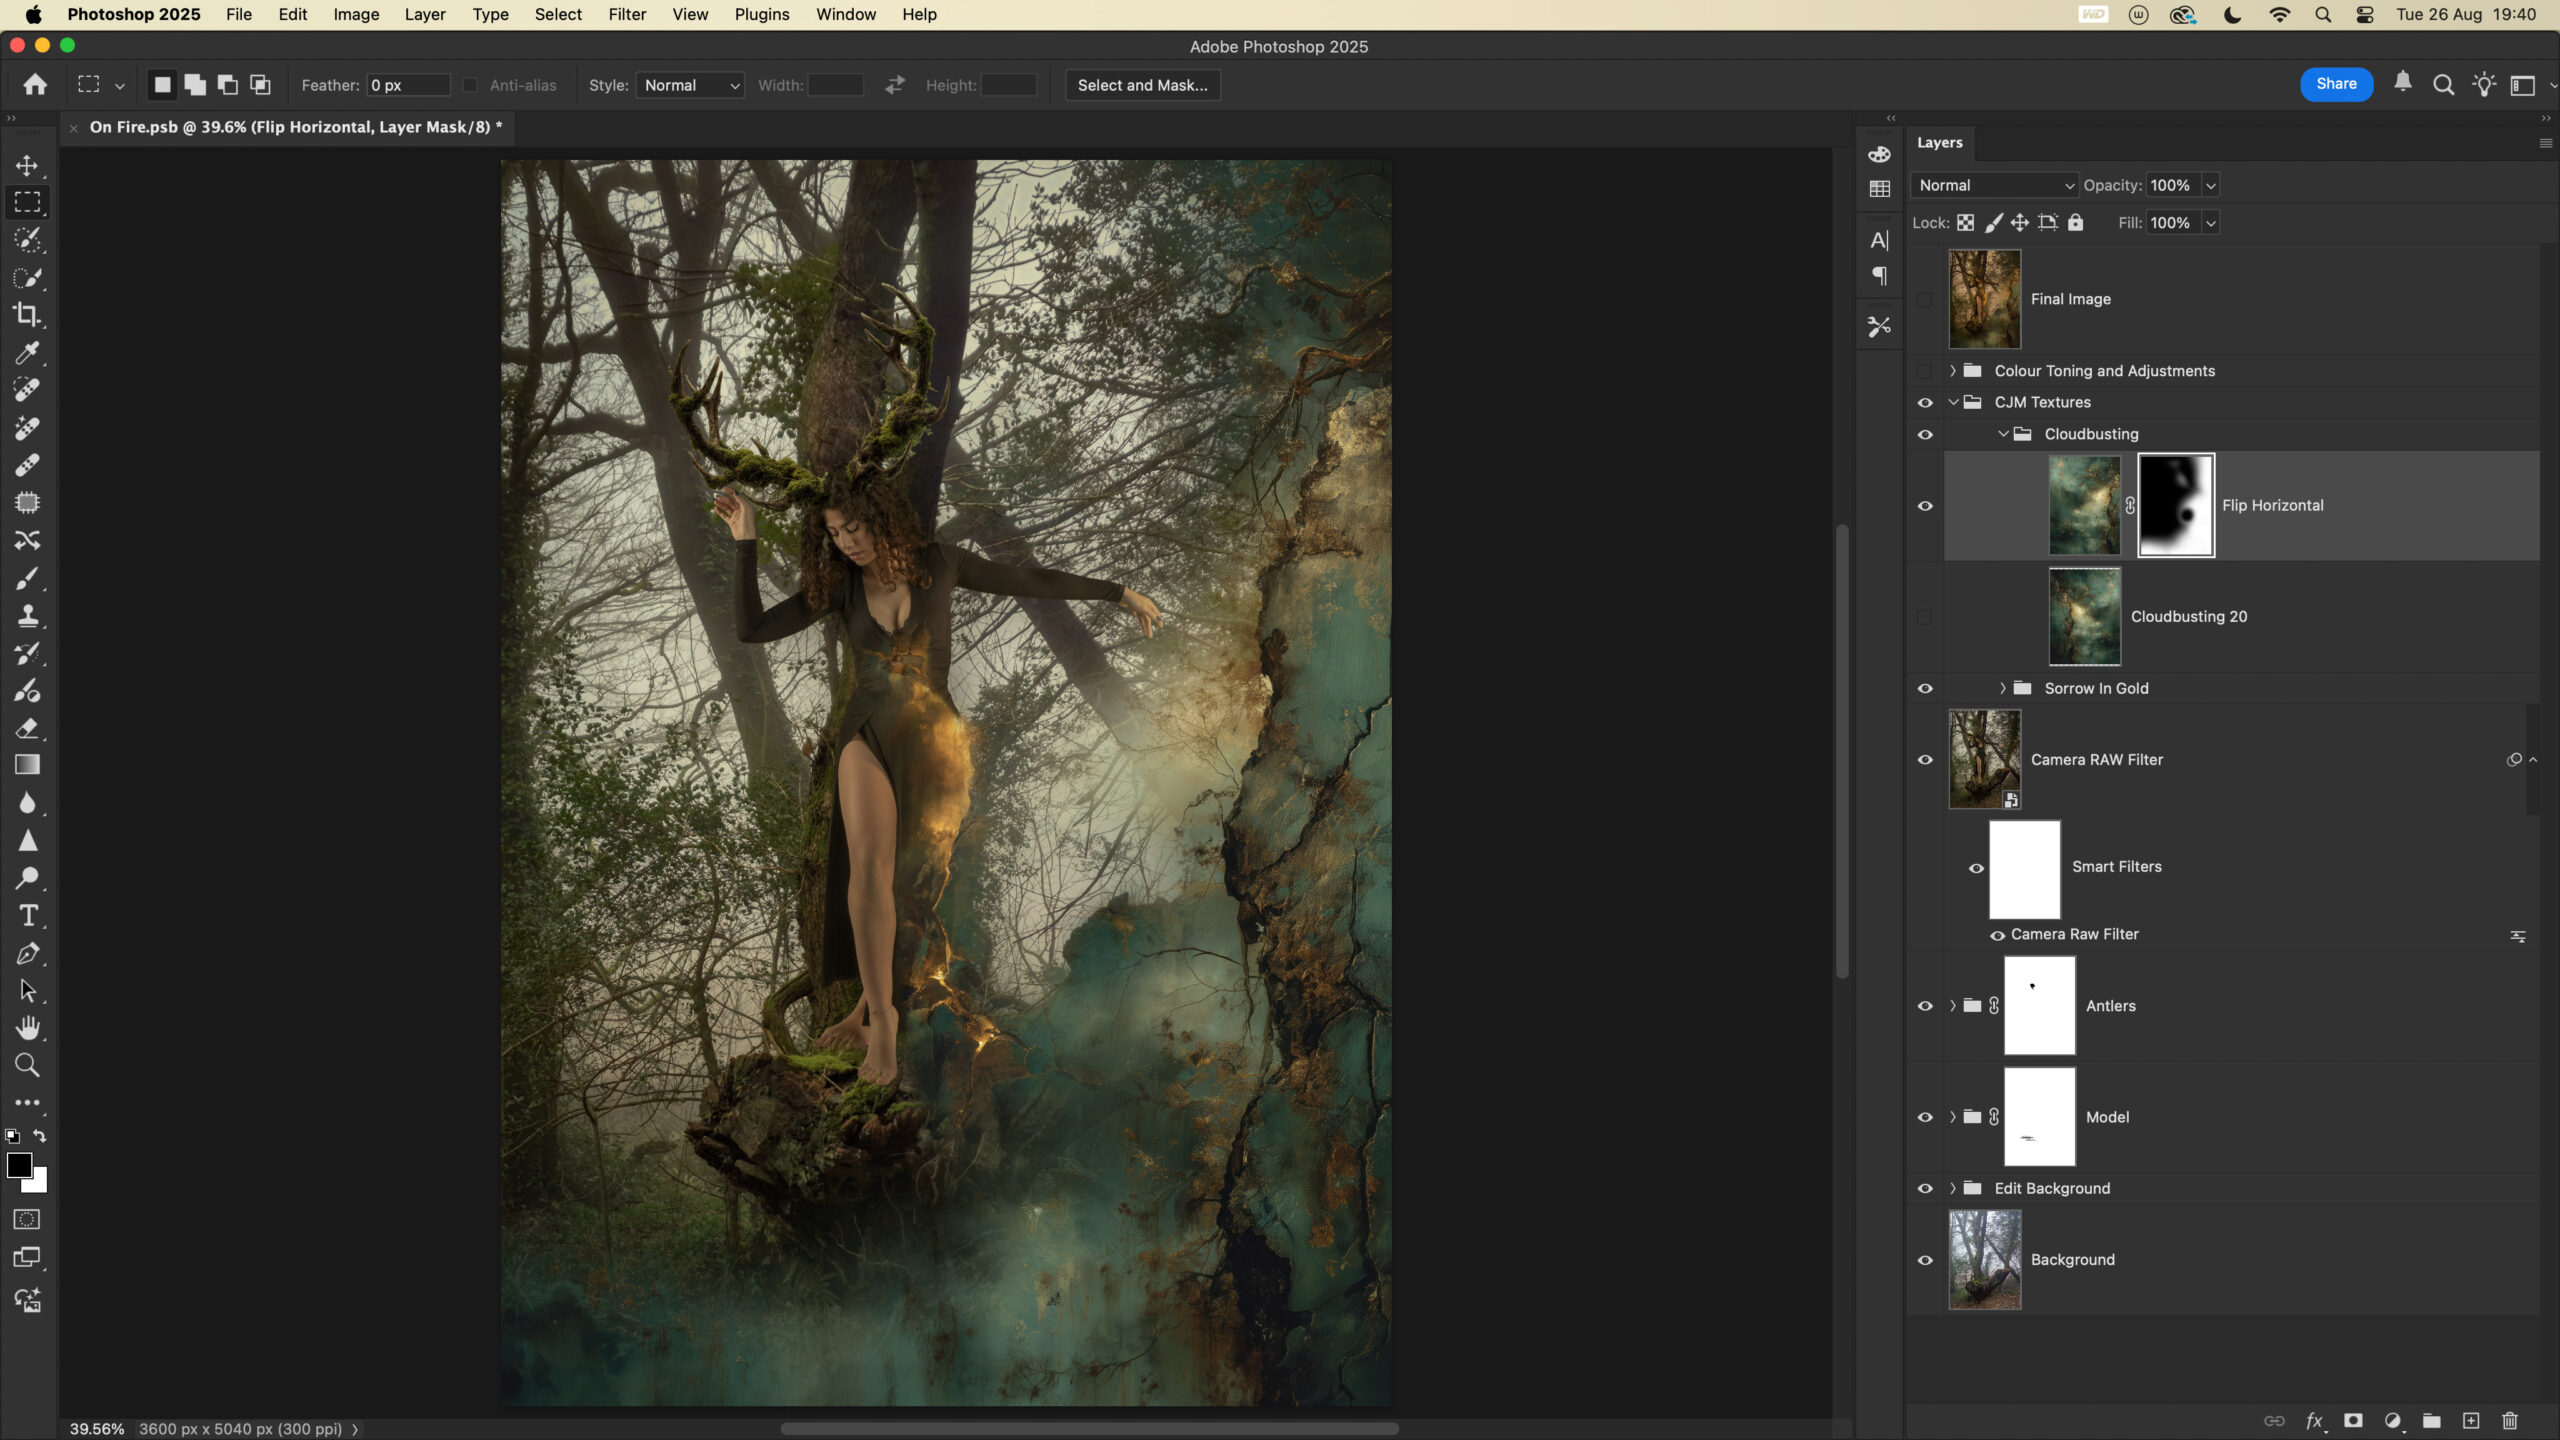This screenshot has width=2560, height=1440.
Task: Show the Final Image layer
Action: click(1925, 299)
